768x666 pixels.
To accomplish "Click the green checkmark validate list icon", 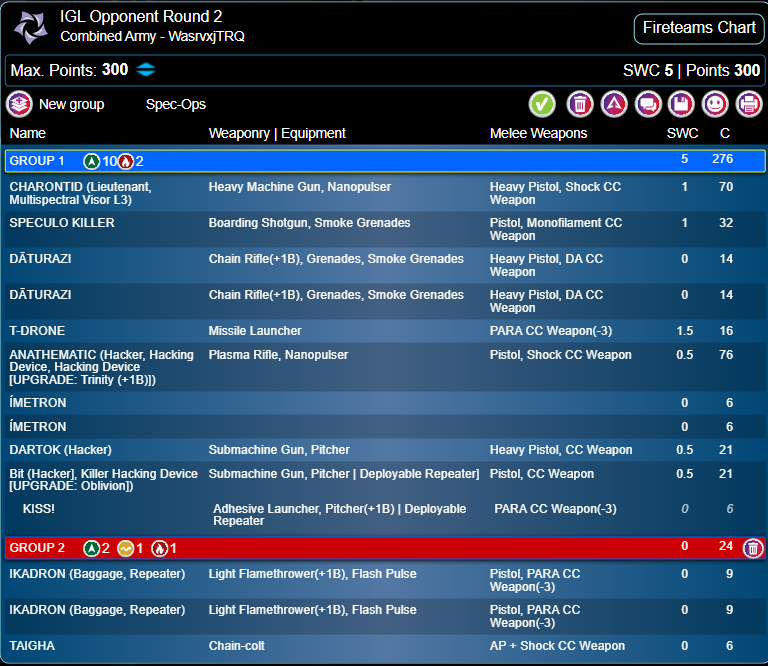I will click(x=542, y=104).
